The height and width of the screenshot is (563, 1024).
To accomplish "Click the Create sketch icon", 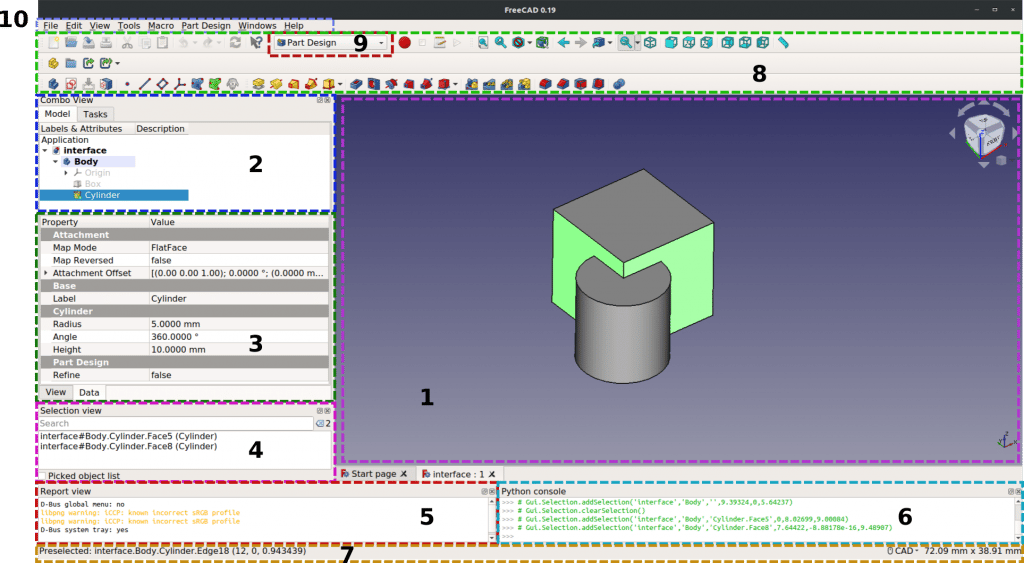I will 71,84.
